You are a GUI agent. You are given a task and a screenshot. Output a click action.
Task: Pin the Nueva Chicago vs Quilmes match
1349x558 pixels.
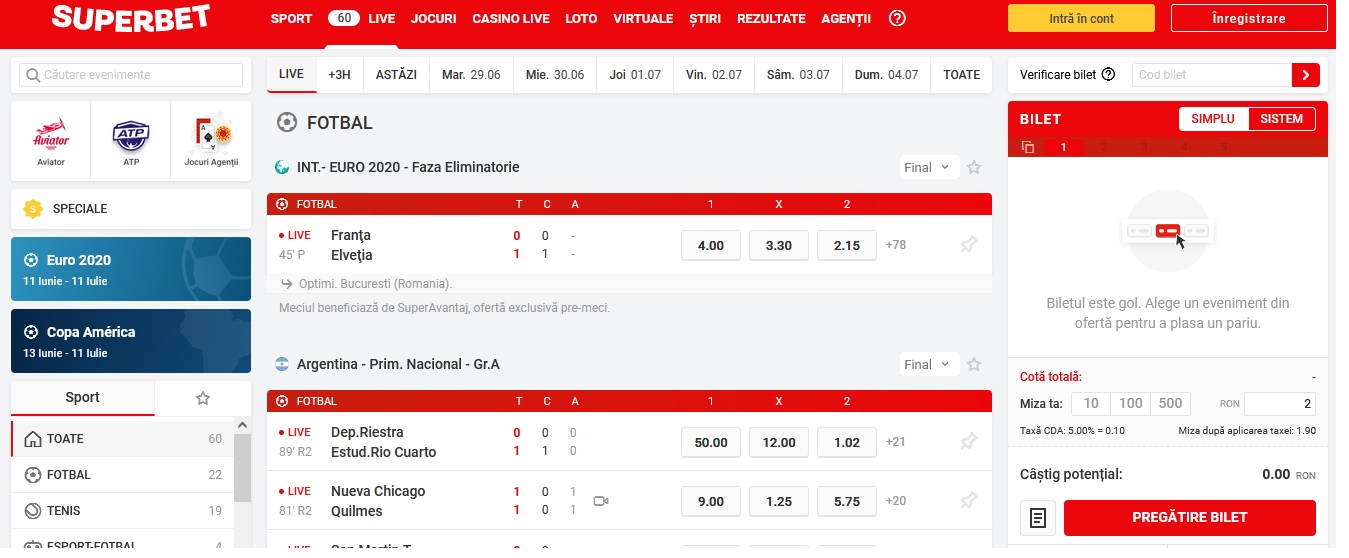[x=969, y=500]
